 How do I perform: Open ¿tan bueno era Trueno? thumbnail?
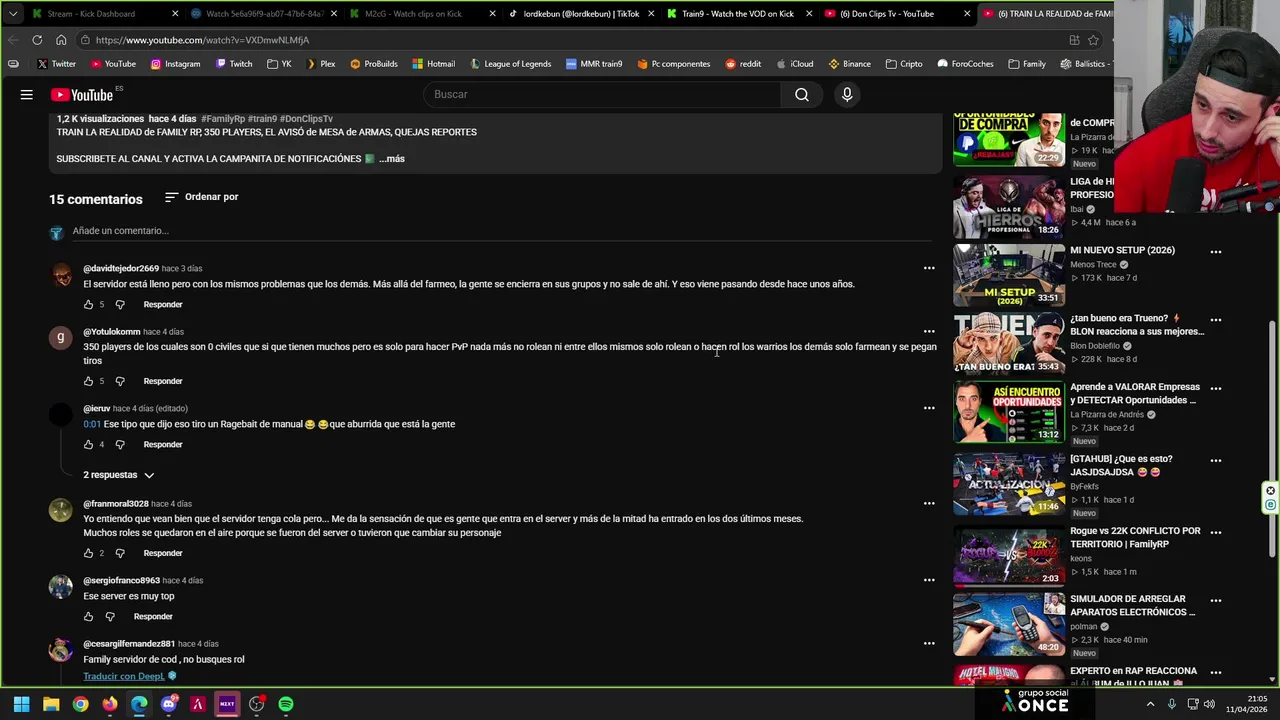(x=1009, y=343)
